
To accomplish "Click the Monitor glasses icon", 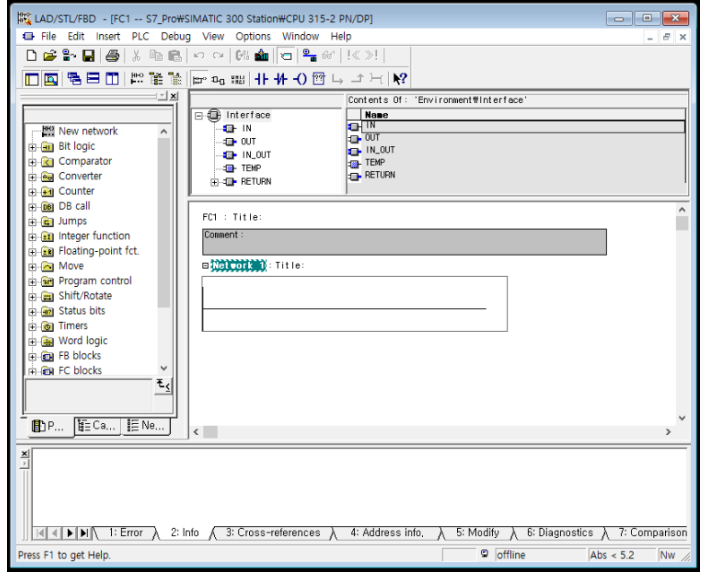I will pyautogui.click(x=328, y=56).
